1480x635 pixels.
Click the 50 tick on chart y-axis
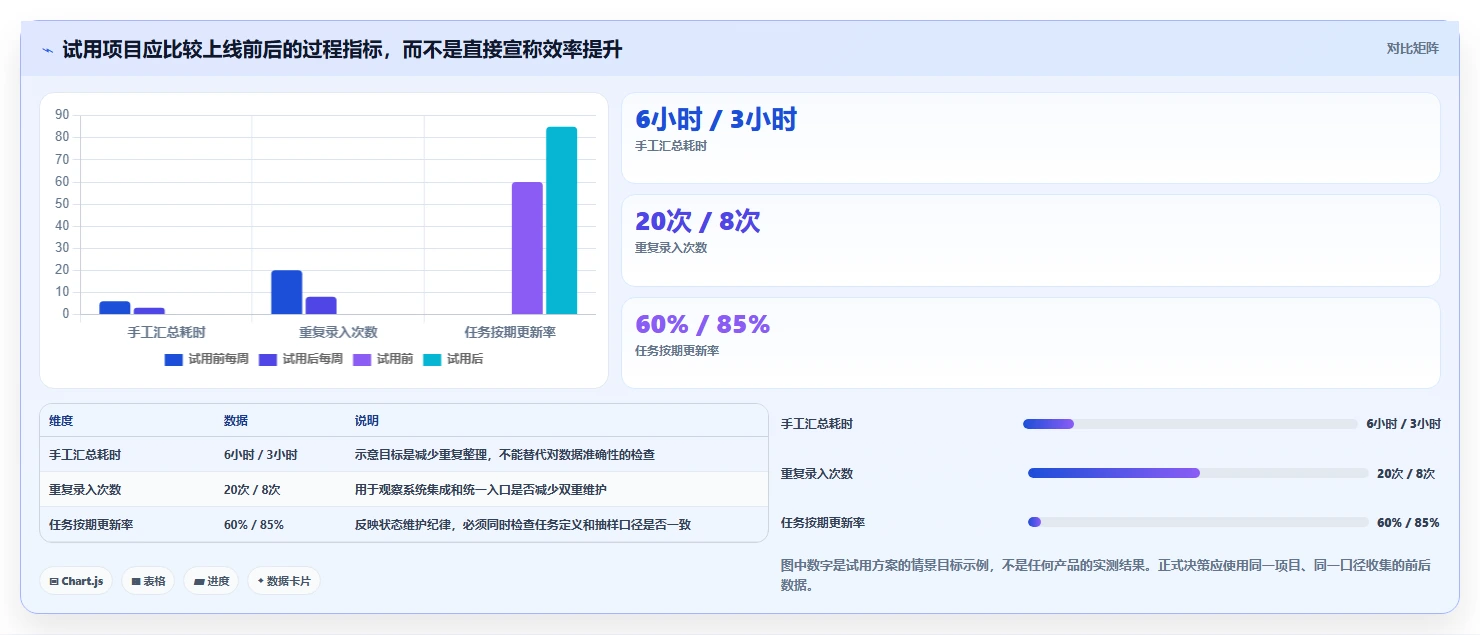pyautogui.click(x=62, y=203)
